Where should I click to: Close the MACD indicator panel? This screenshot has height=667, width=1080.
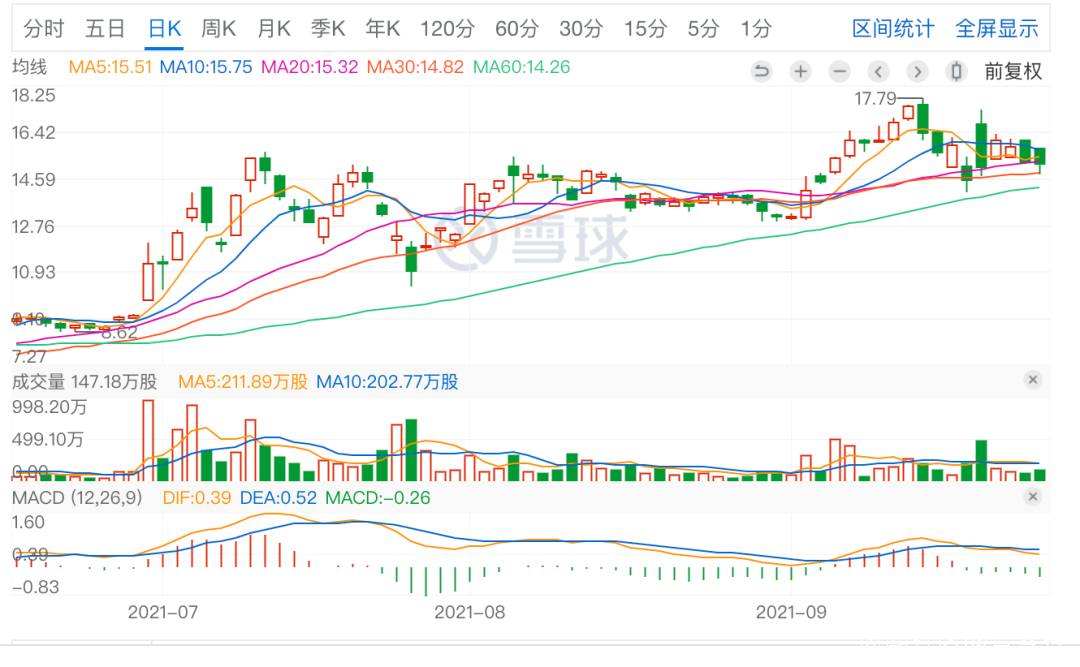point(1033,497)
